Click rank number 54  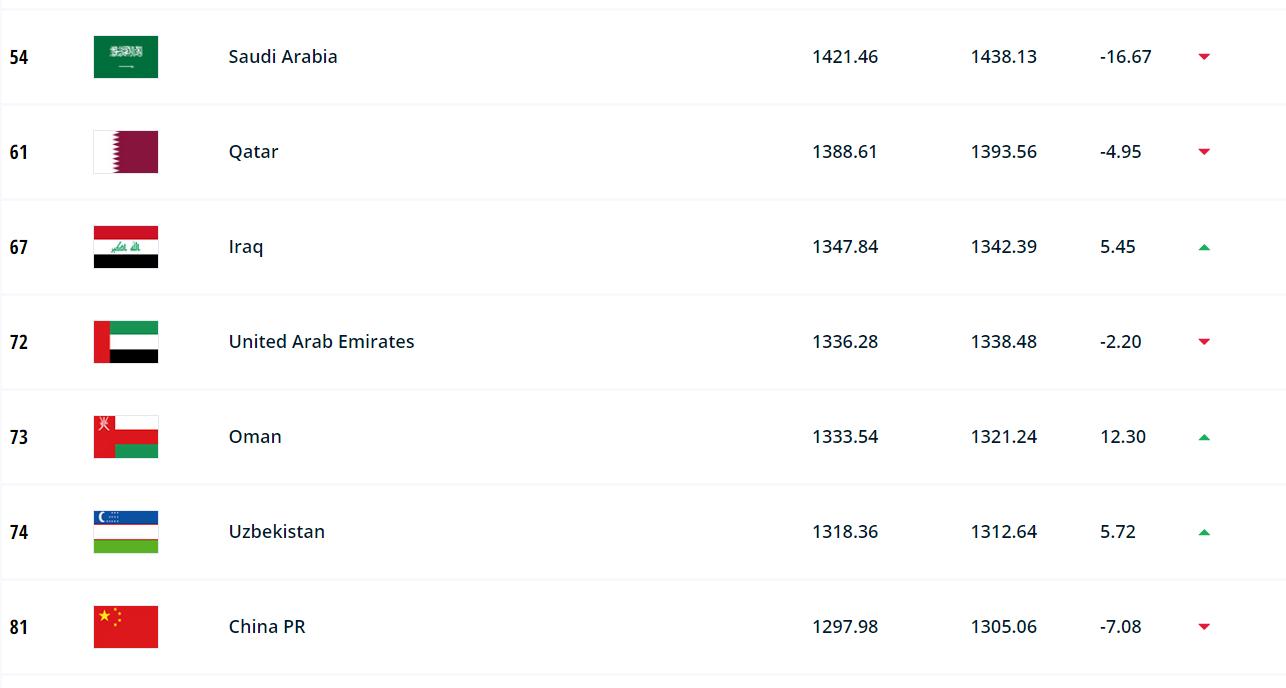[19, 57]
